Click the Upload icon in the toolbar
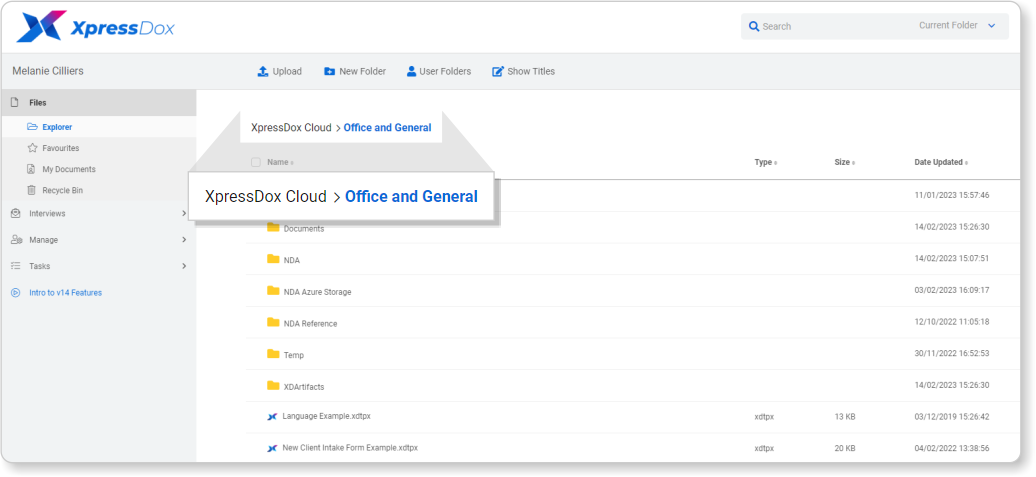This screenshot has height=477, width=1036. click(x=262, y=71)
